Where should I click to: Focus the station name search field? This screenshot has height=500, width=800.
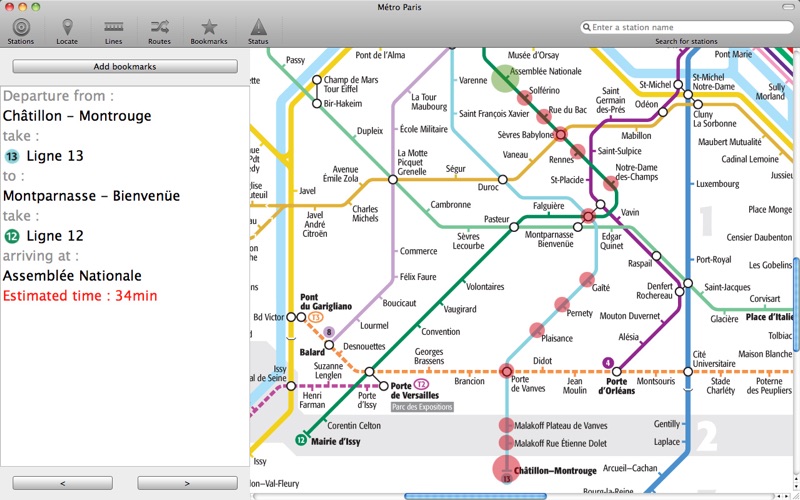687,27
